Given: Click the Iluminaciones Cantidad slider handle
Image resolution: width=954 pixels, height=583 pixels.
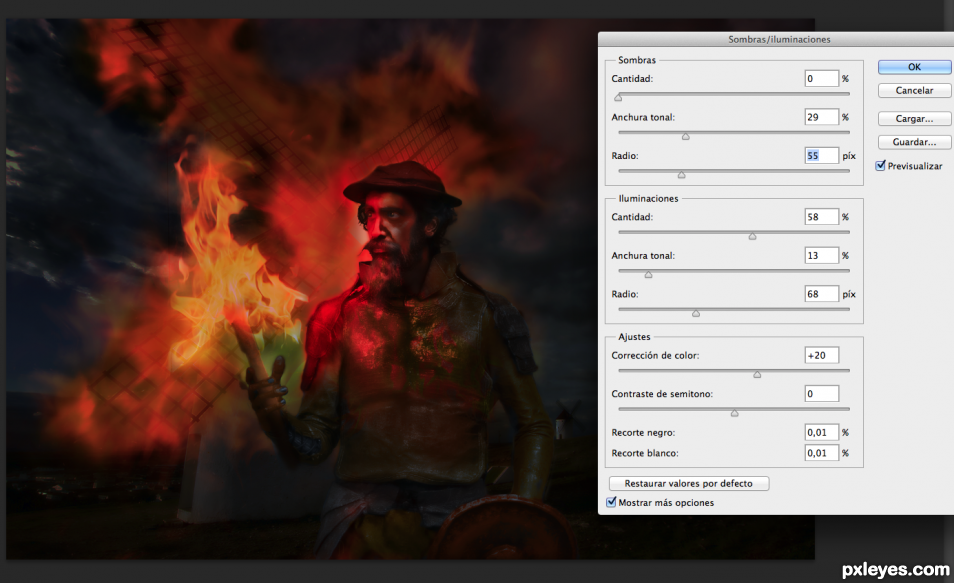Looking at the screenshot, I should (753, 236).
